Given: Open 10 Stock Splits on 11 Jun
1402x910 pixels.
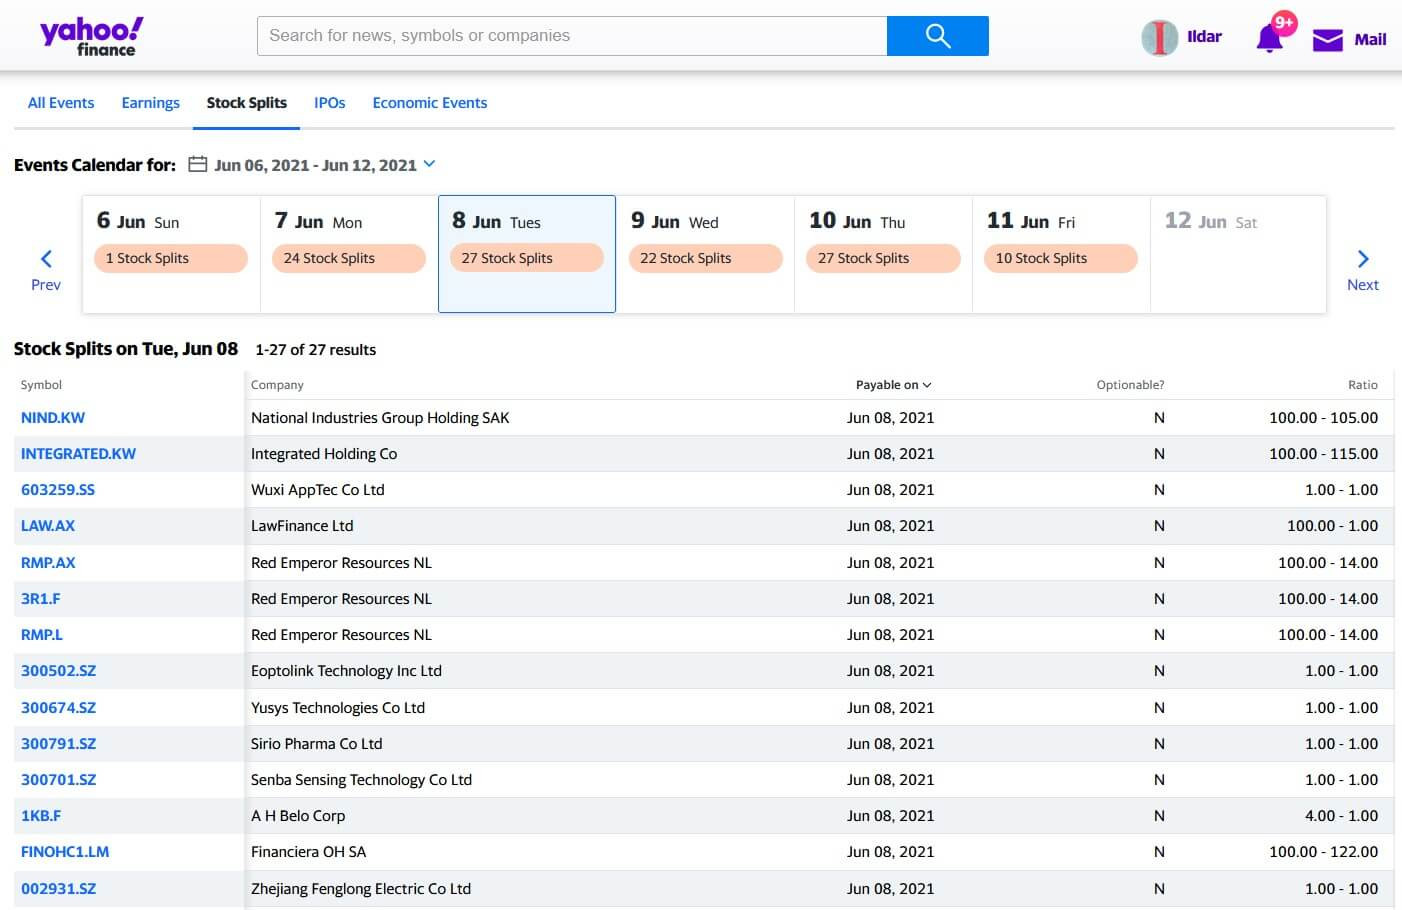Looking at the screenshot, I should tap(1060, 258).
